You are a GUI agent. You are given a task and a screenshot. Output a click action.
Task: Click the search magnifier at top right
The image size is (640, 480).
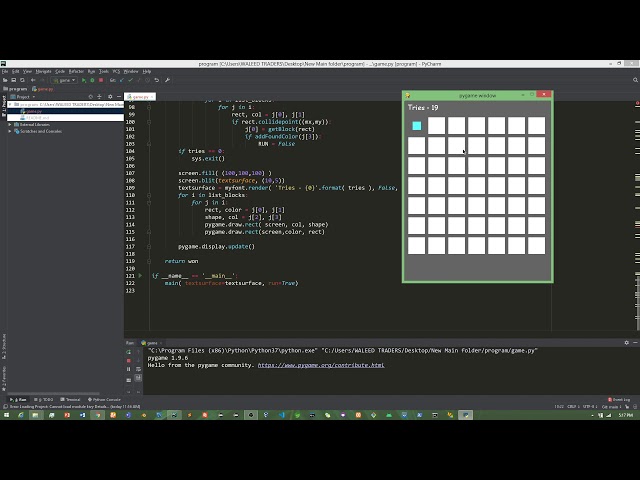pos(635,80)
